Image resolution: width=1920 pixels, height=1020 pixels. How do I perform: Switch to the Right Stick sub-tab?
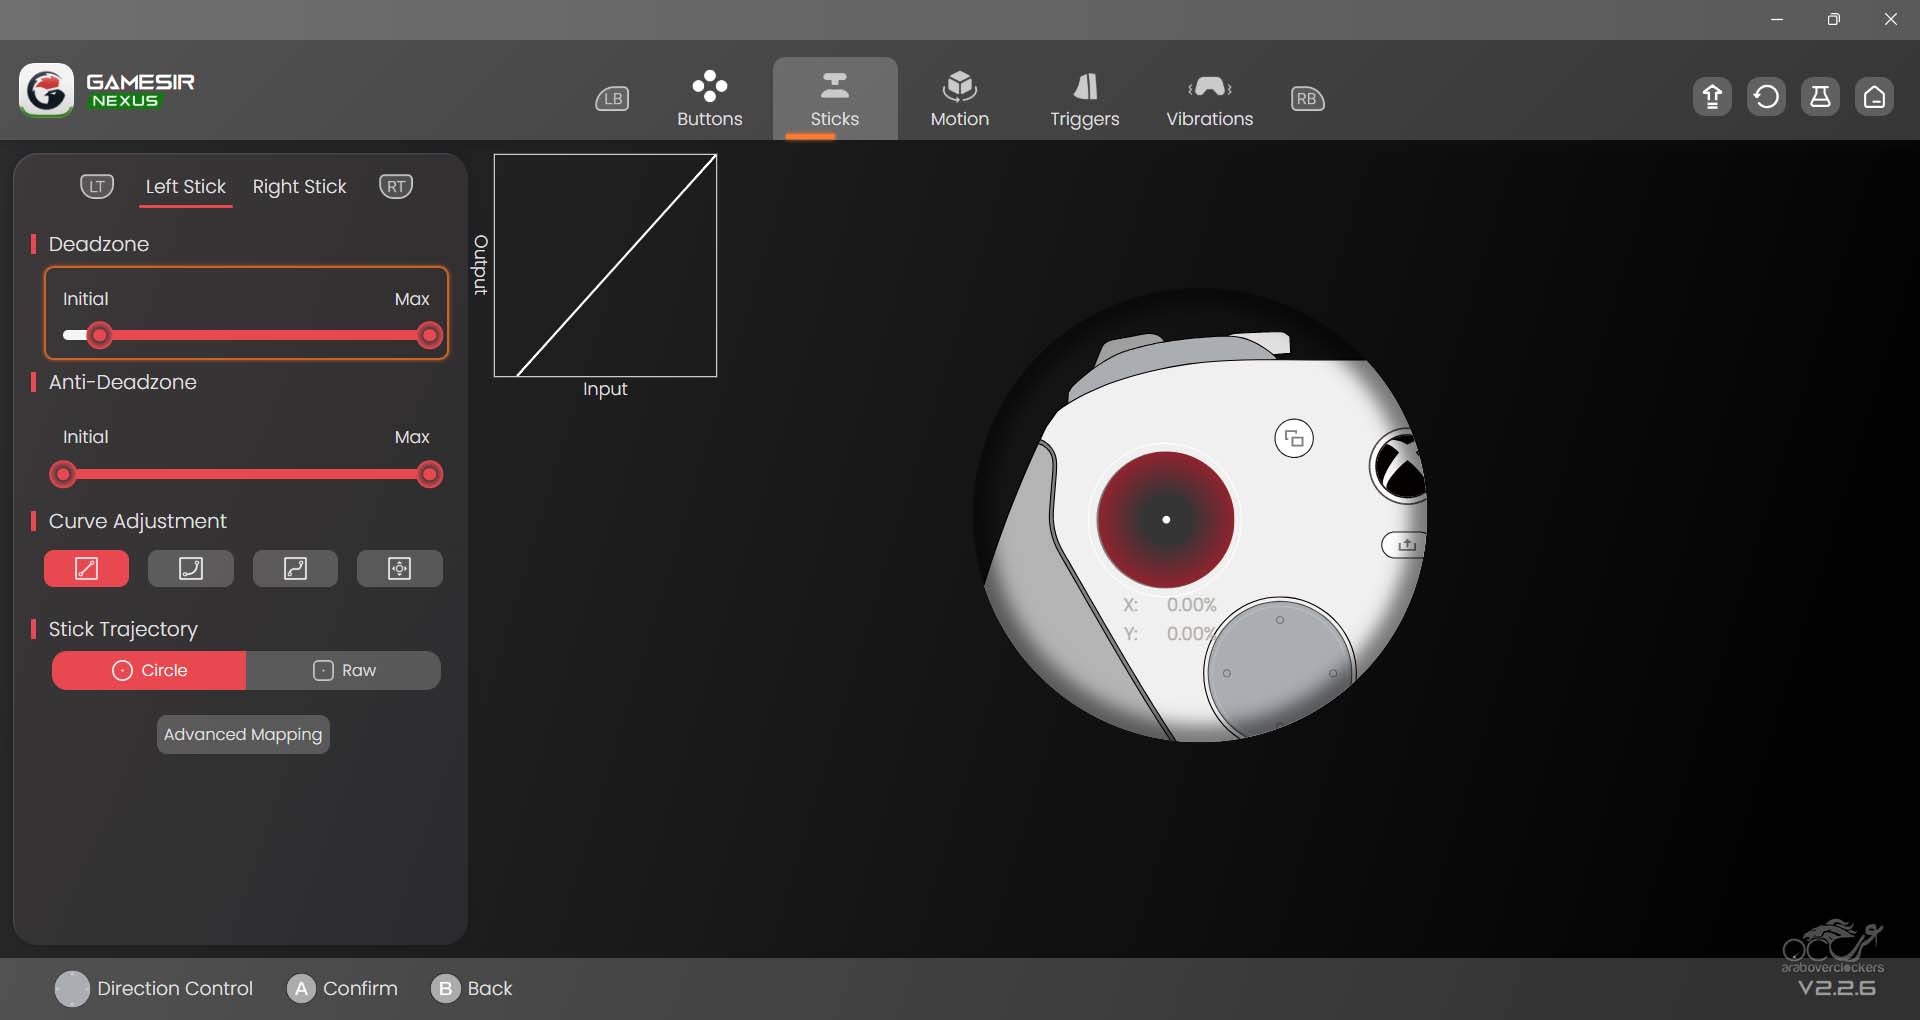tap(299, 187)
